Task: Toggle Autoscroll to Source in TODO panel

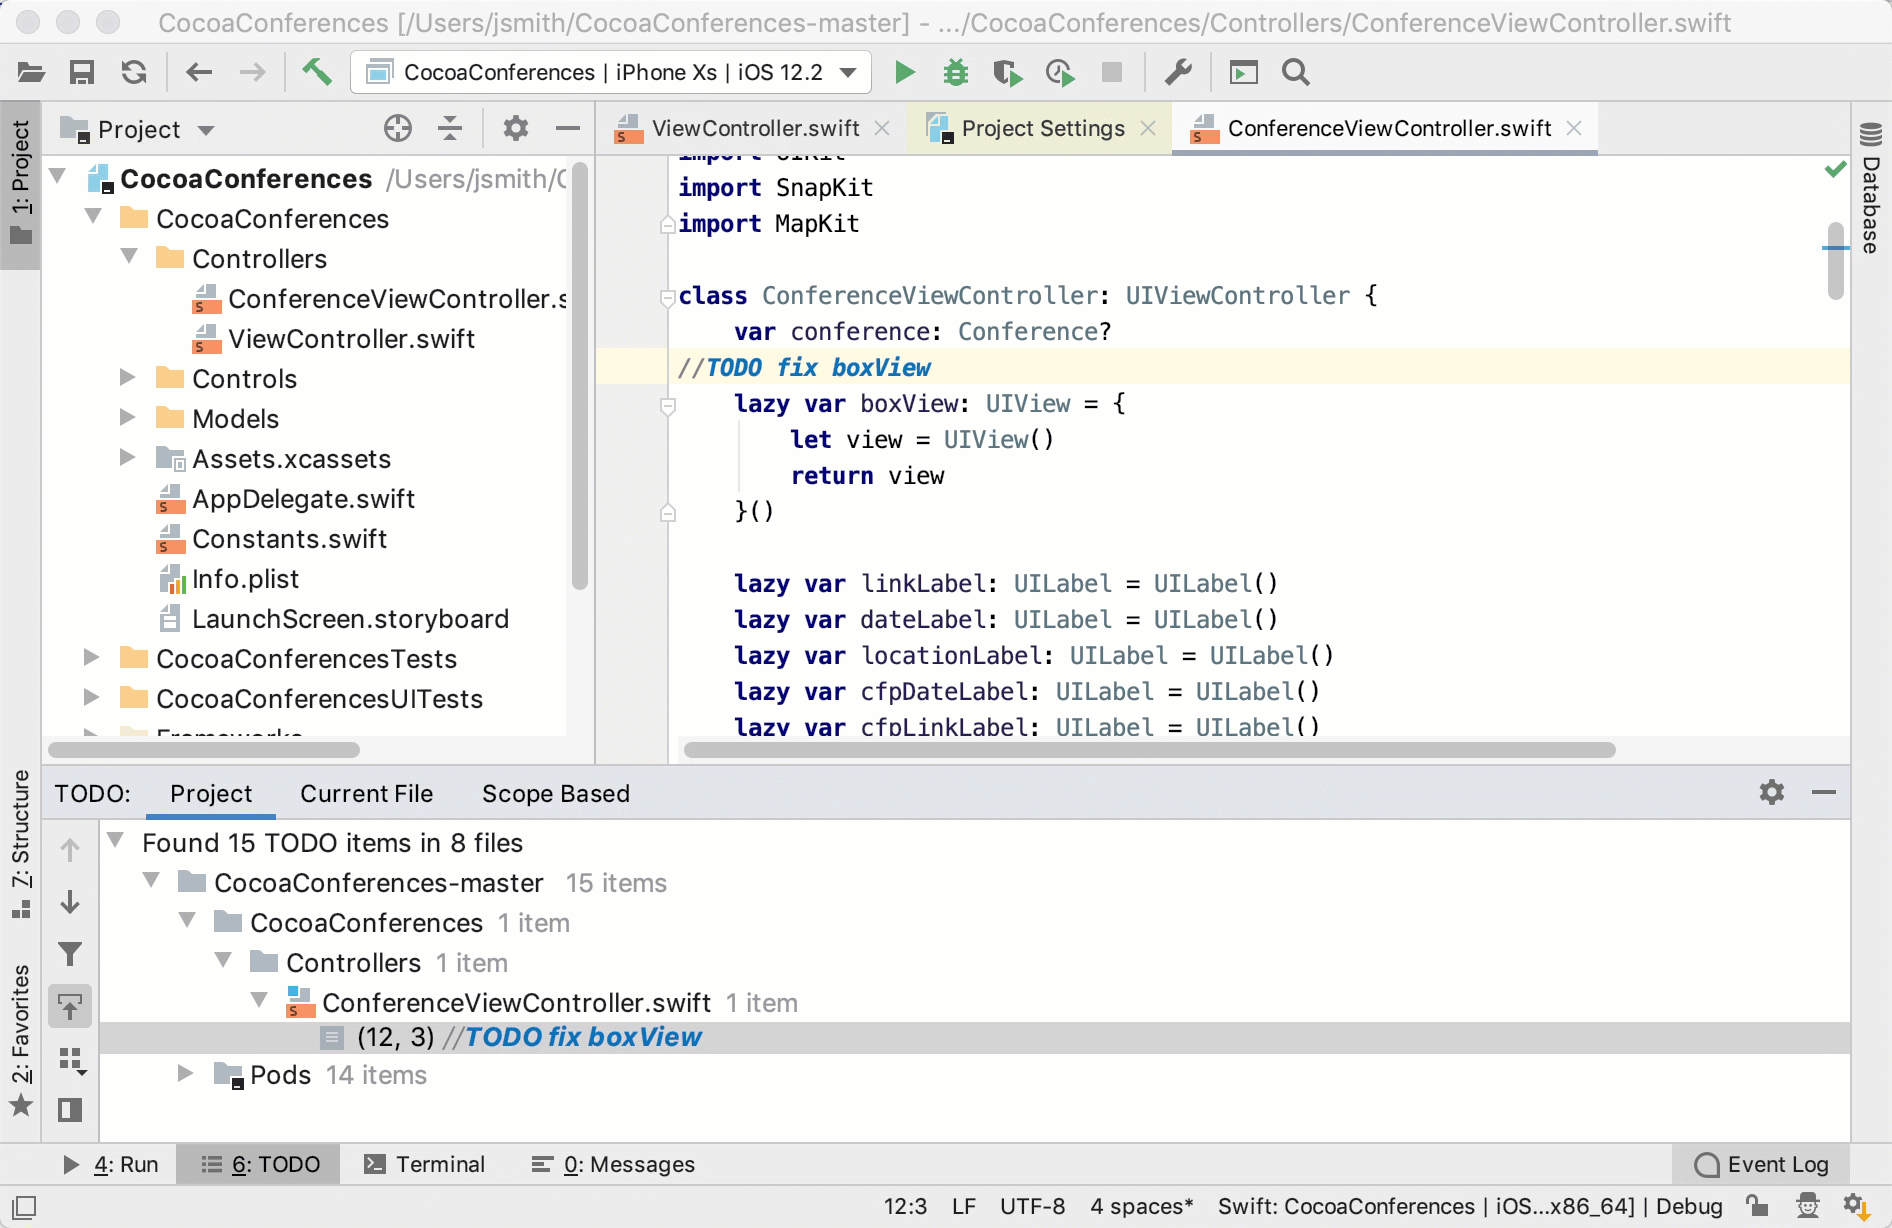Action: click(x=70, y=1006)
